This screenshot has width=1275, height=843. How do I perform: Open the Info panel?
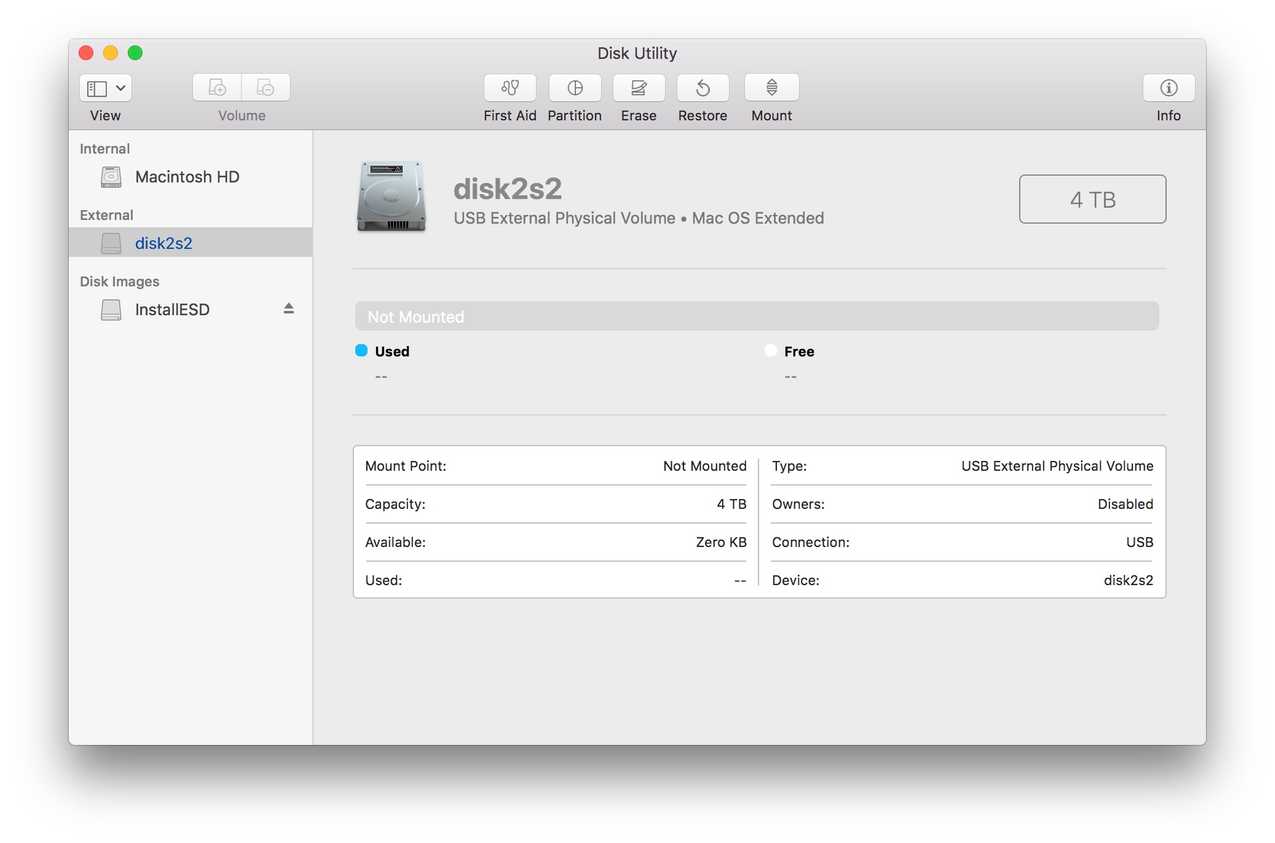[x=1168, y=88]
